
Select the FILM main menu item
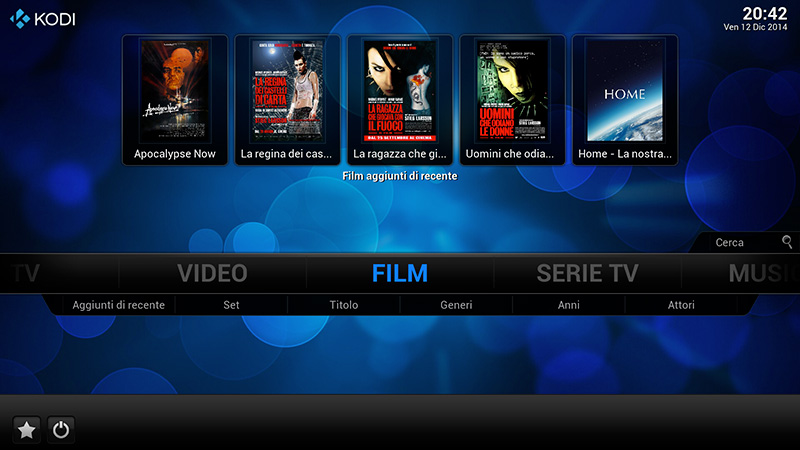pos(400,273)
